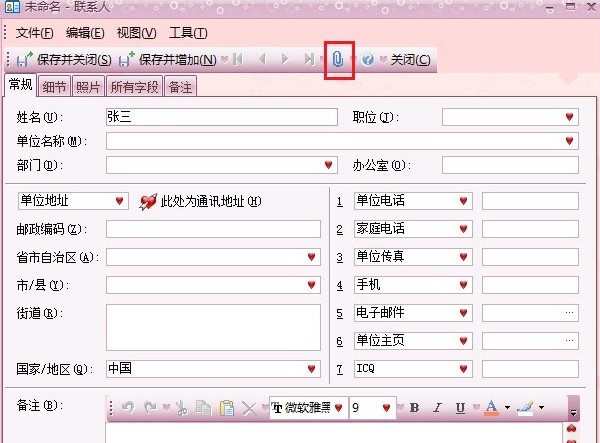Expand the 单位名称 dropdown
The width and height of the screenshot is (600, 443).
tap(569, 141)
